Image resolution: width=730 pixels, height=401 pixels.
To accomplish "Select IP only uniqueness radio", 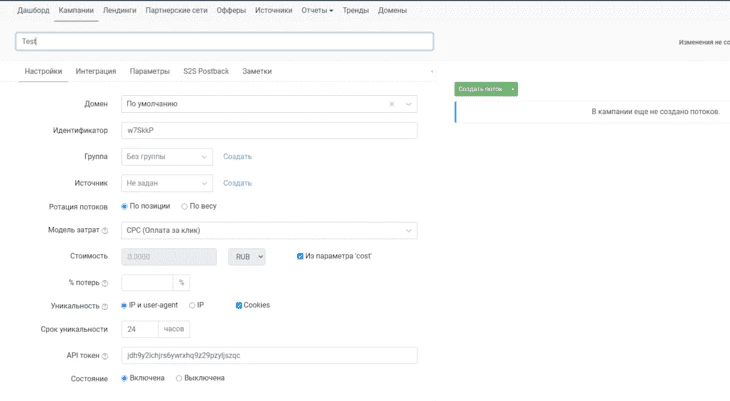I will pyautogui.click(x=192, y=306).
